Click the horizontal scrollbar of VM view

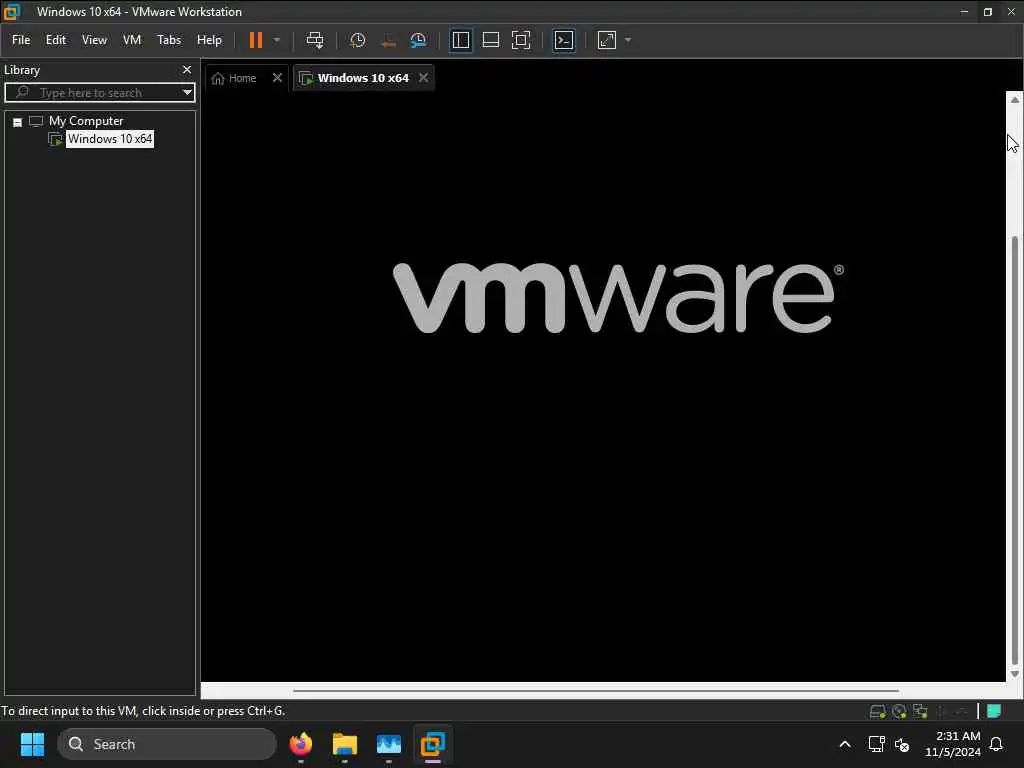(596, 690)
